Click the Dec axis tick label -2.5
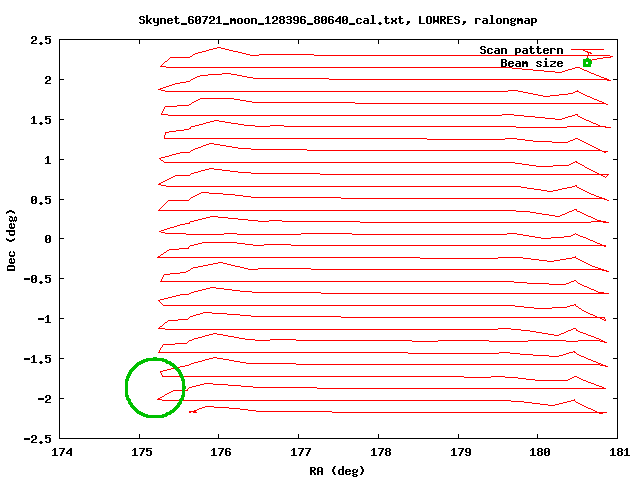Image resolution: width=640 pixels, height=480 pixels. click(x=38, y=439)
